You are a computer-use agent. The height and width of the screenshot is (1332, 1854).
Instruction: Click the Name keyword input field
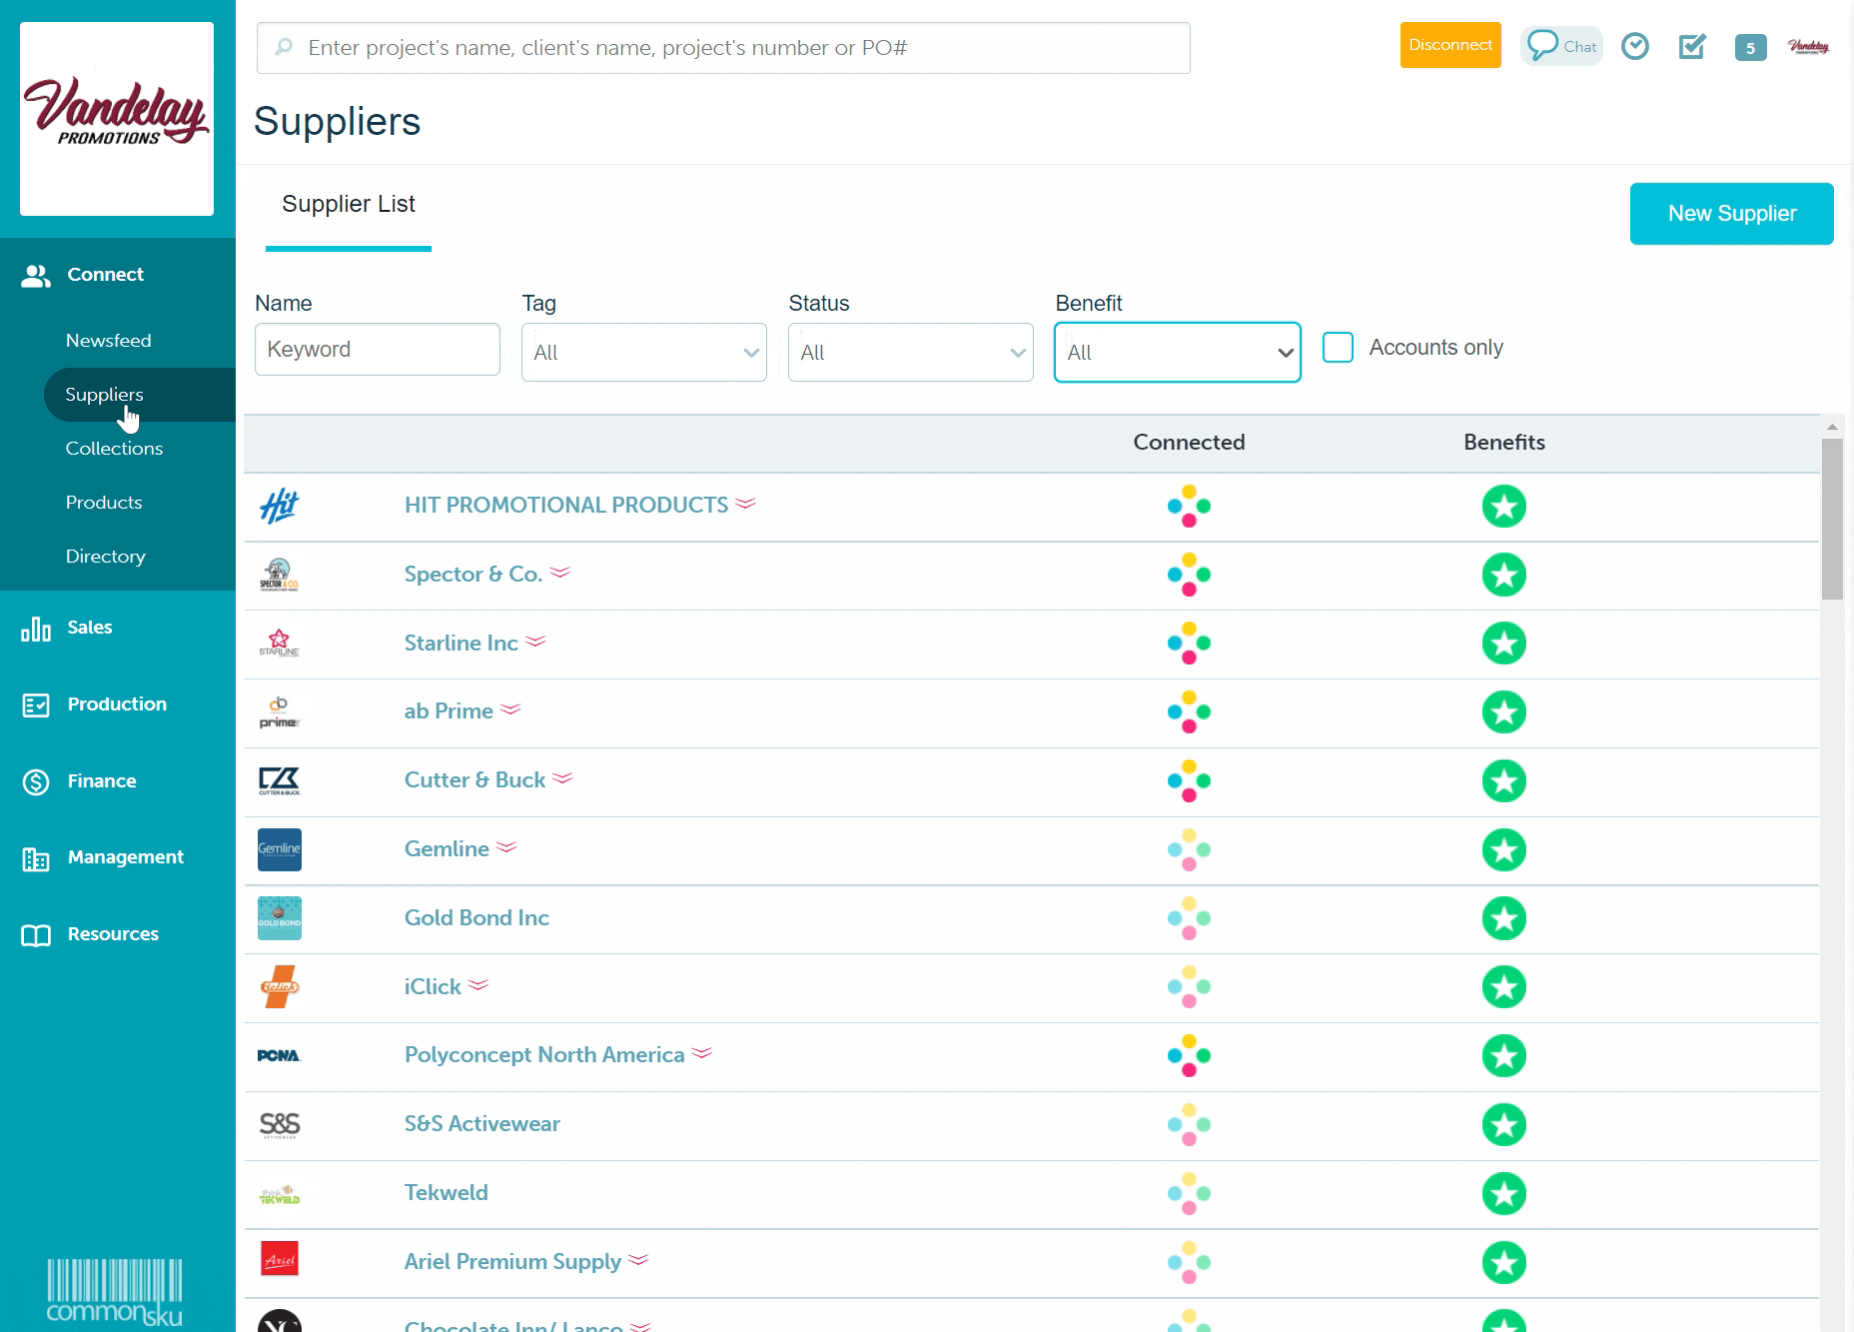(377, 349)
